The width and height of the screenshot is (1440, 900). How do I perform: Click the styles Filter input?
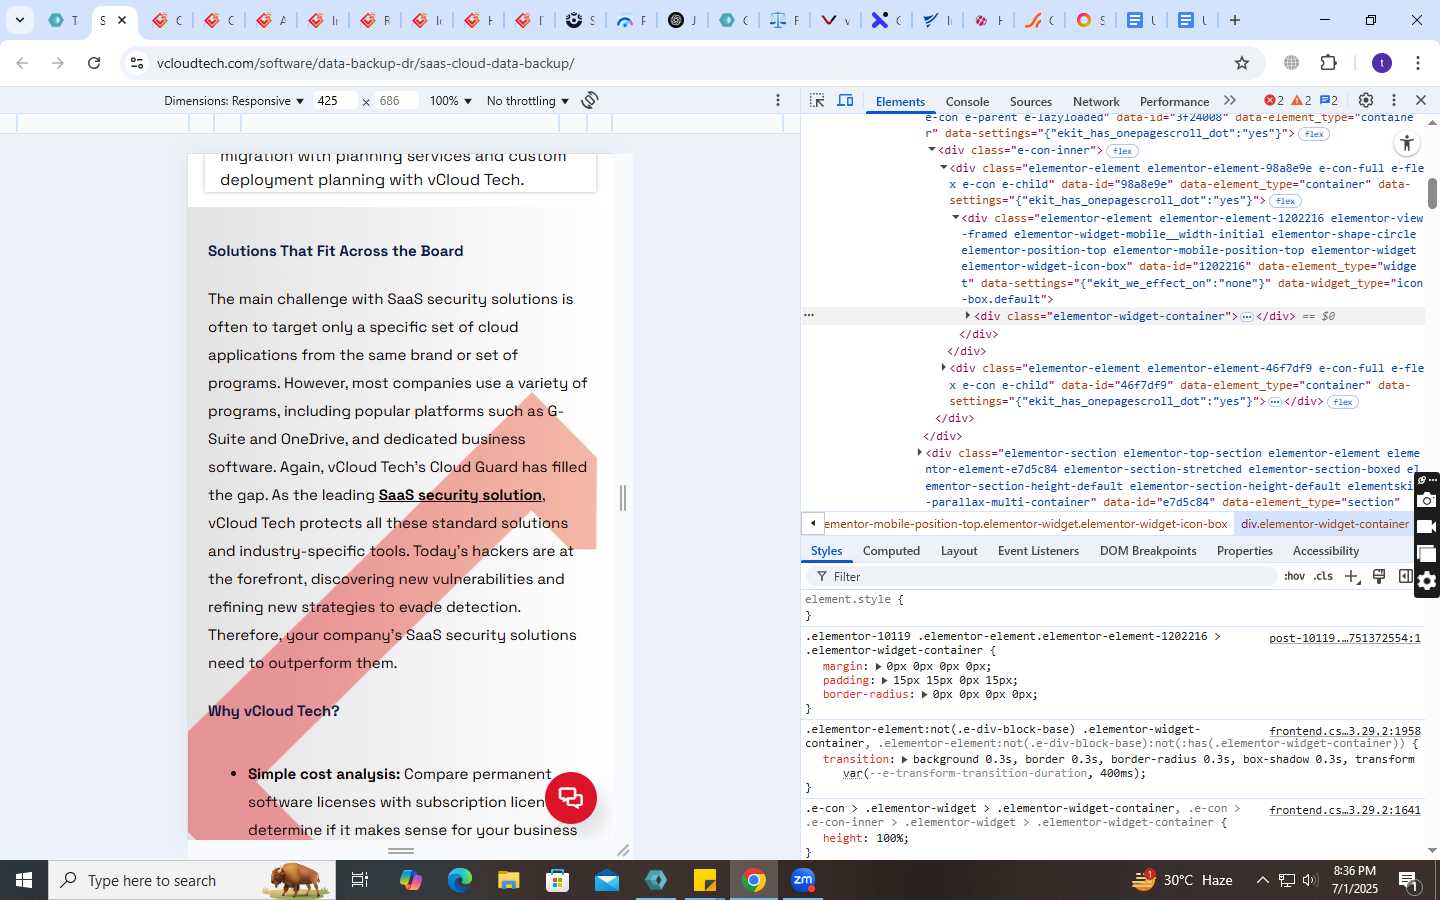(1040, 577)
